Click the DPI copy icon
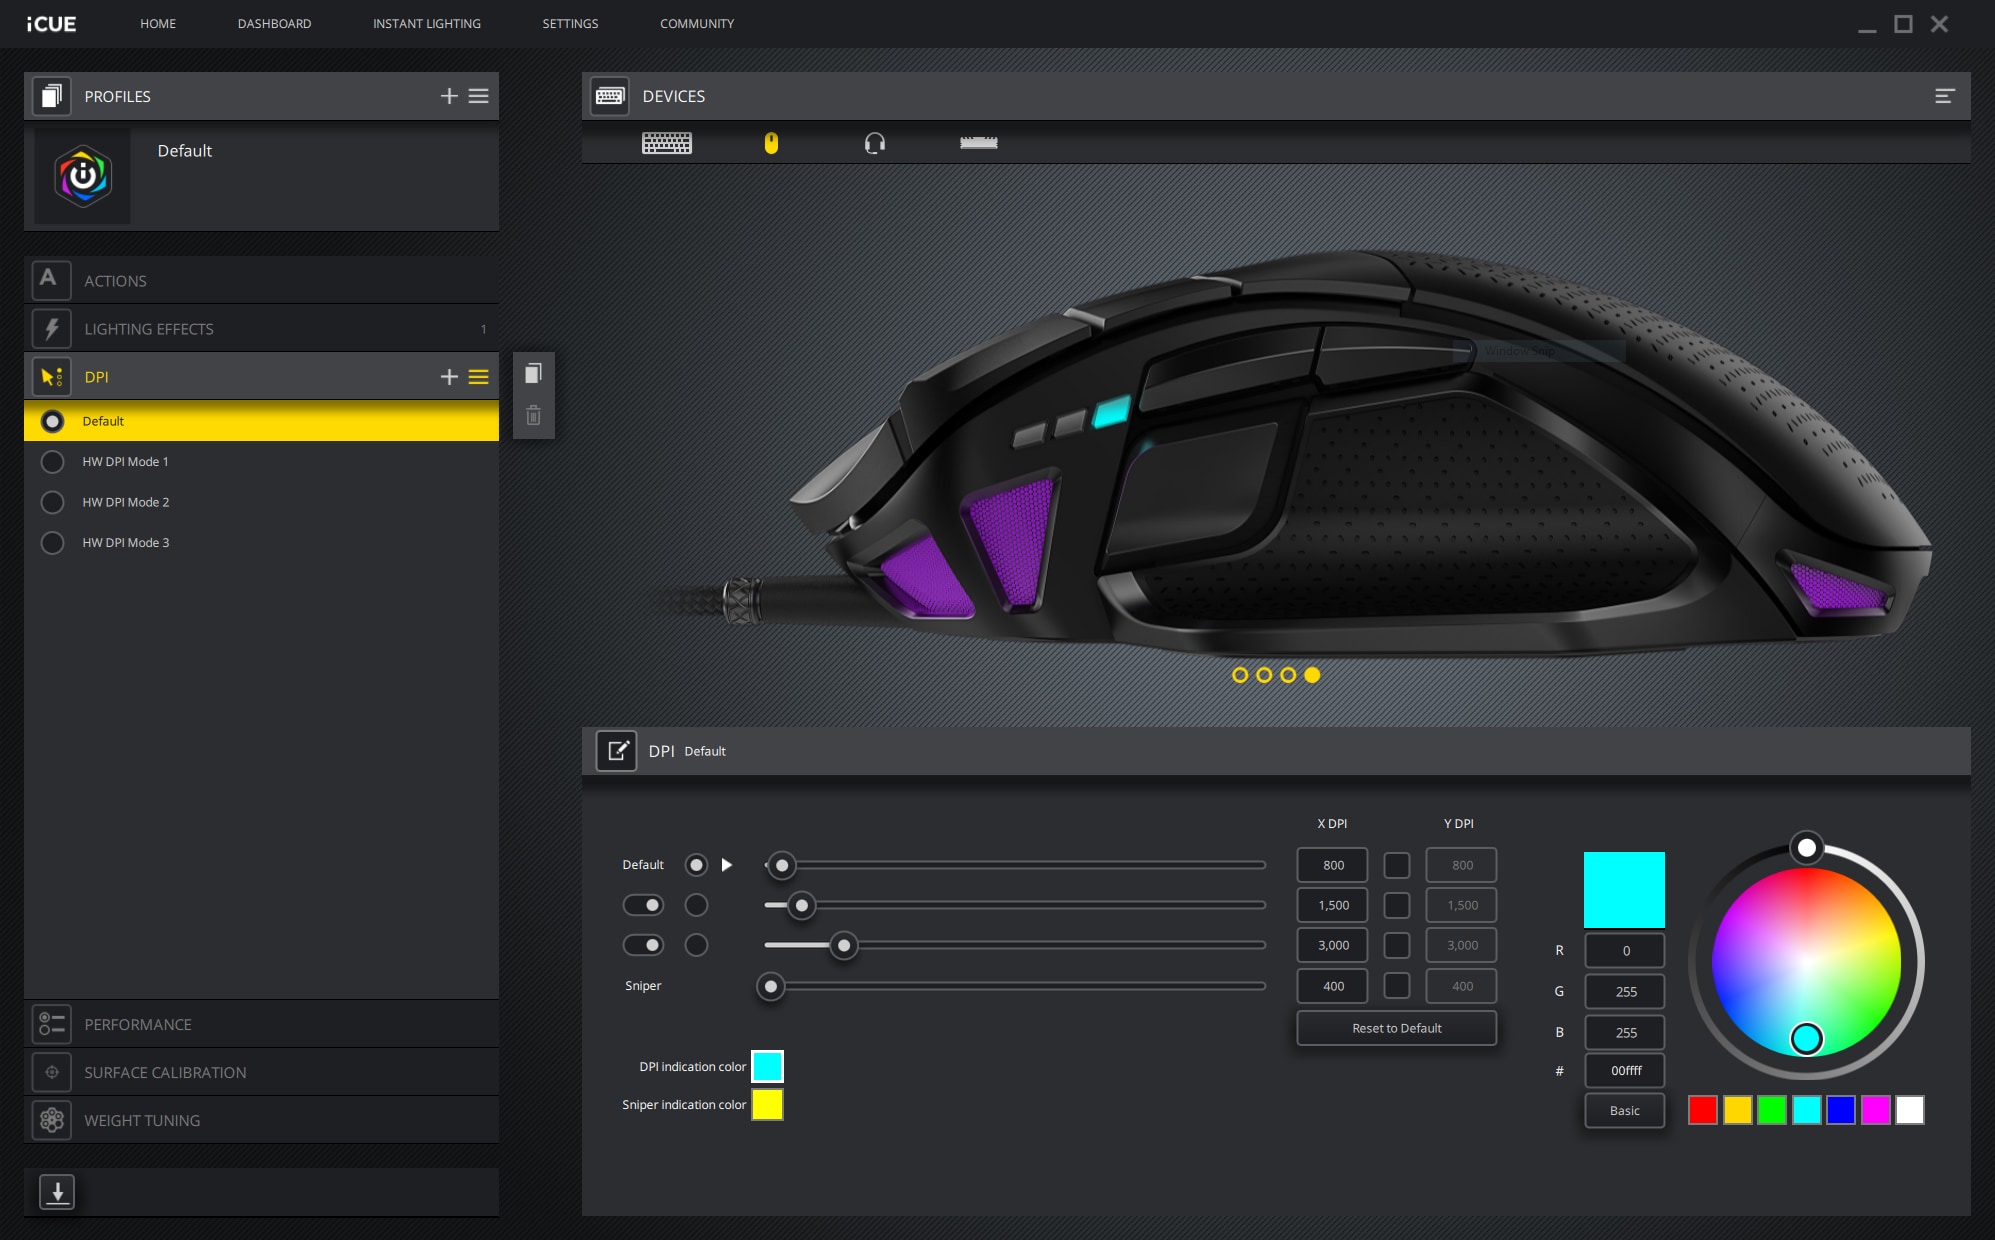 click(533, 373)
